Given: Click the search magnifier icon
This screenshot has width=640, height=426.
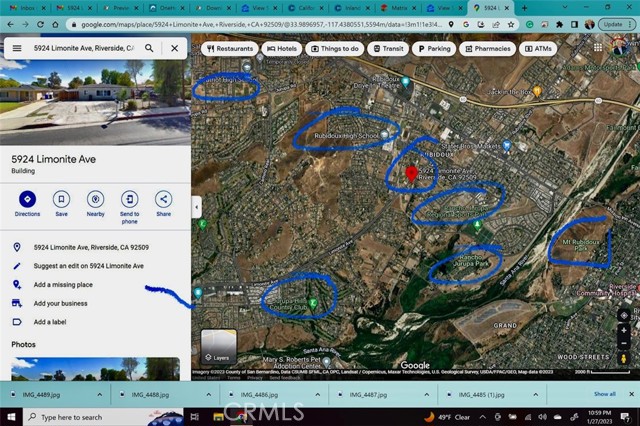Looking at the screenshot, I should (x=149, y=48).
